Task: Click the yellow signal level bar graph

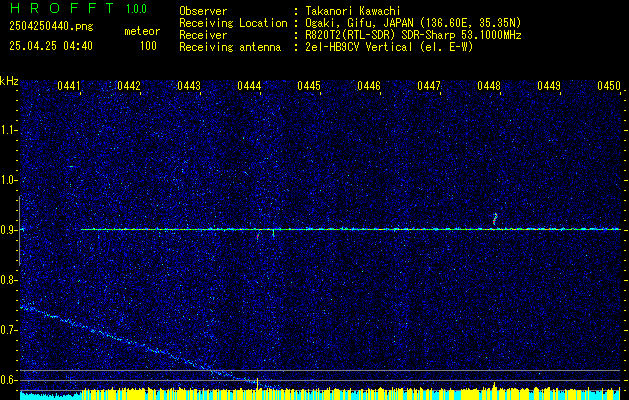Action: coord(351,394)
